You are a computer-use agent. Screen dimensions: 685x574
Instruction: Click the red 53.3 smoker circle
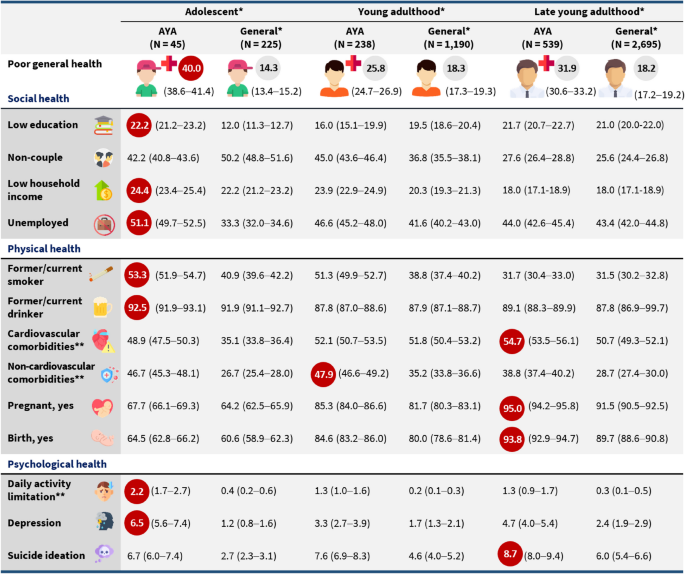[x=137, y=275]
